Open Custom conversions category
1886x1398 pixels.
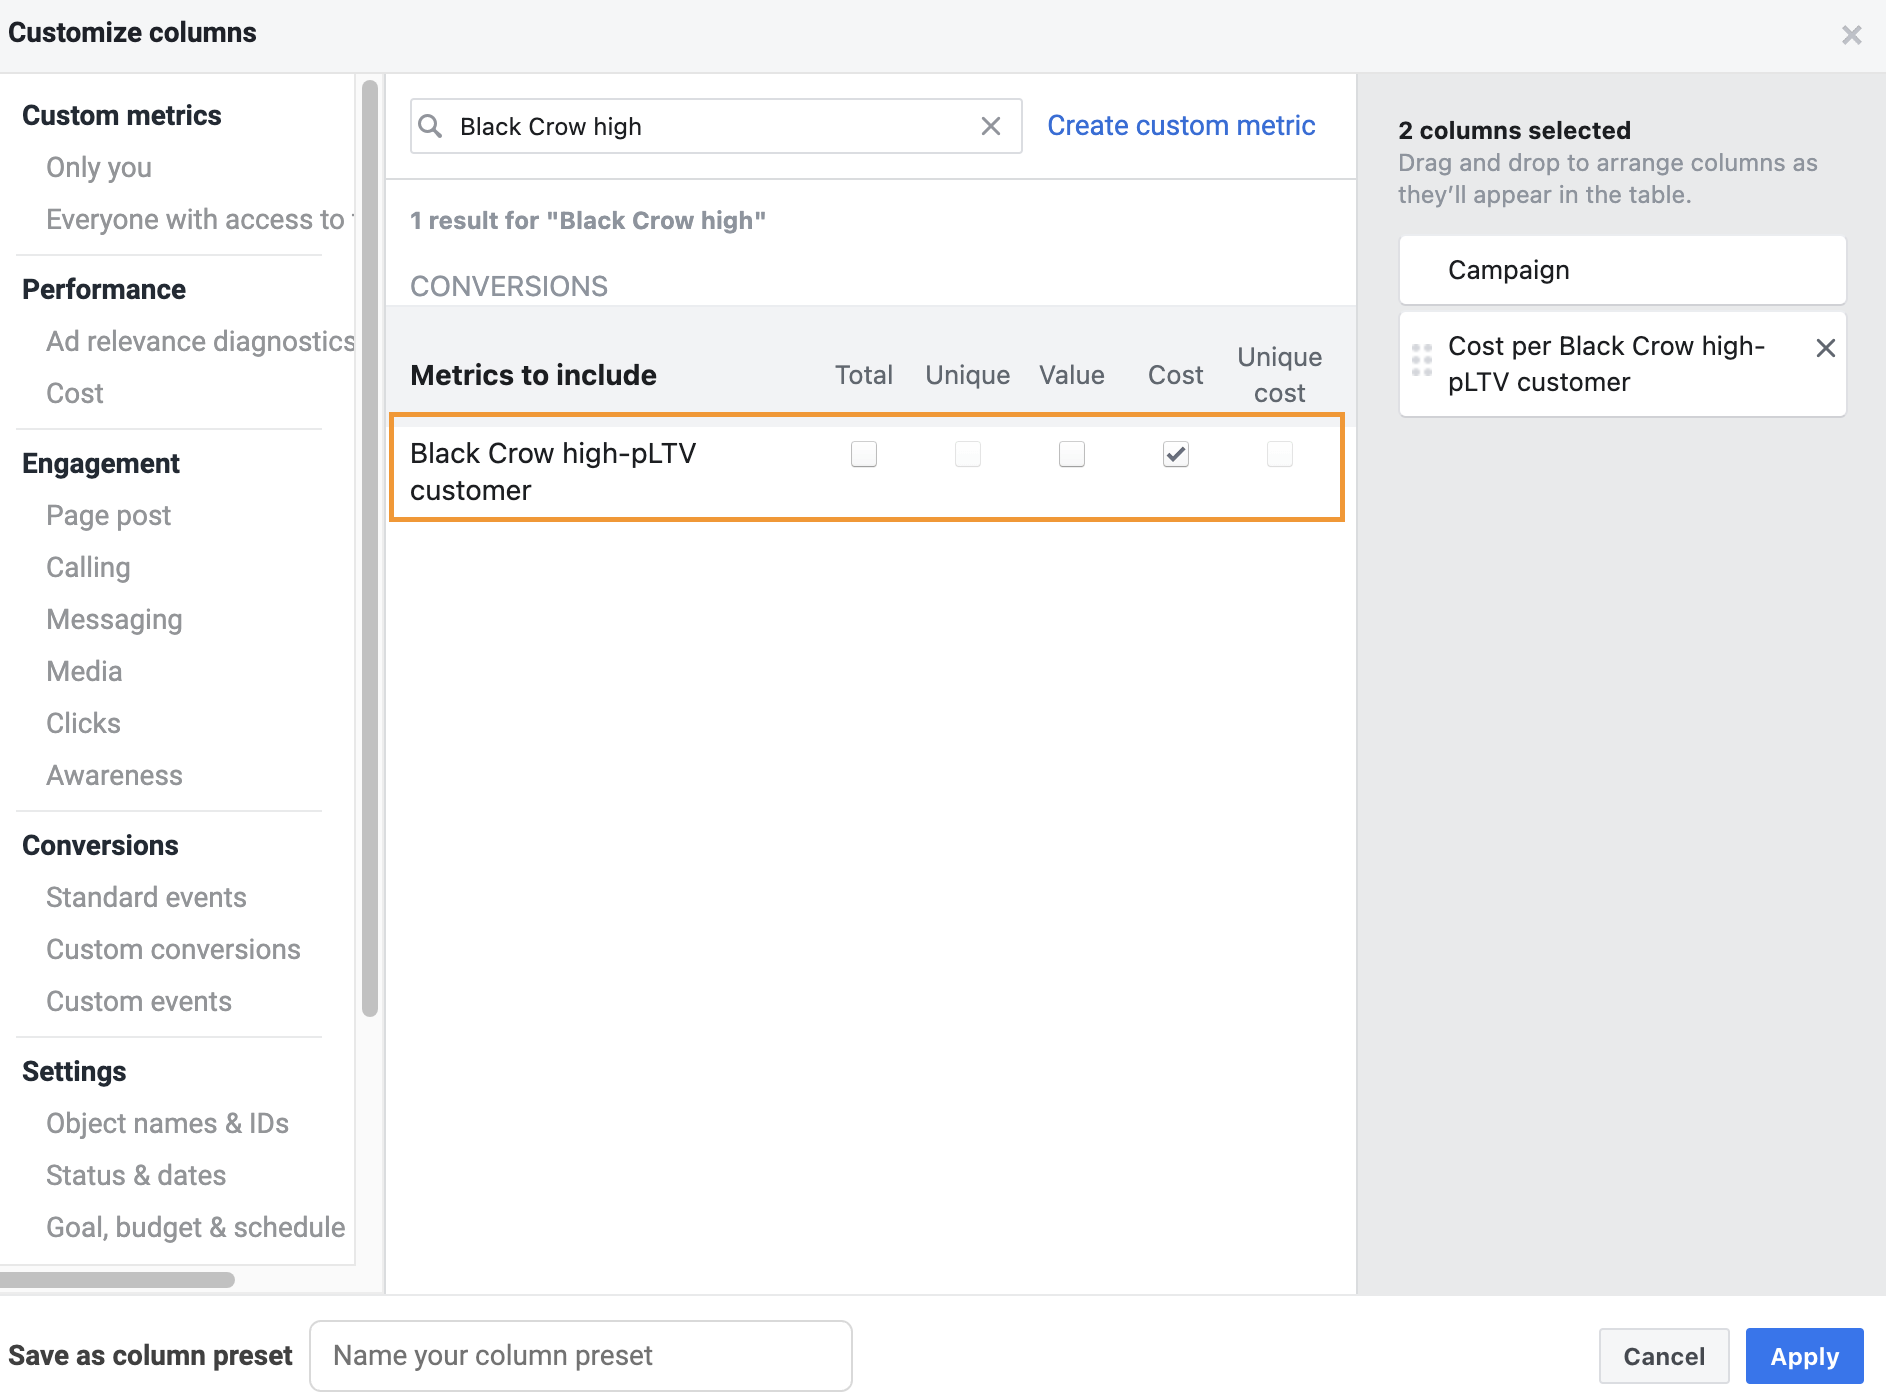[173, 949]
